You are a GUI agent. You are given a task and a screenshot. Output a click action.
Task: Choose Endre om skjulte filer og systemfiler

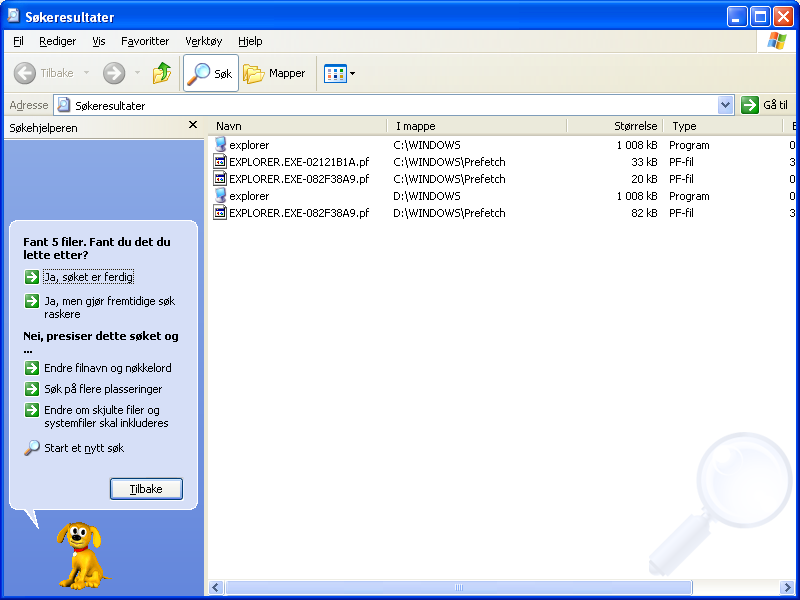pyautogui.click(x=106, y=416)
